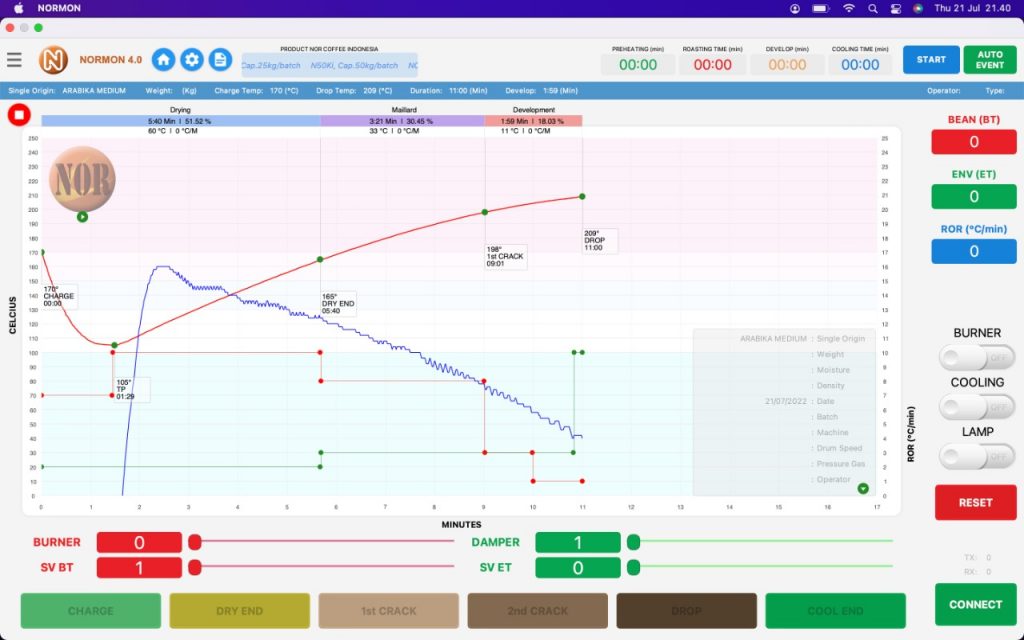Click 'Duration: 11:00' text
This screenshot has width=1024, height=640.
click(x=449, y=91)
